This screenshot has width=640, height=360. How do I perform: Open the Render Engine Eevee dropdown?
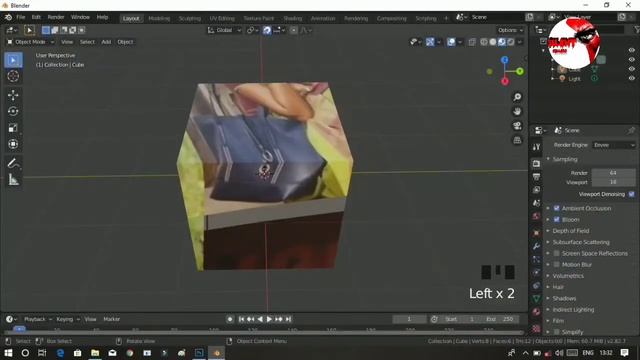click(x=614, y=145)
